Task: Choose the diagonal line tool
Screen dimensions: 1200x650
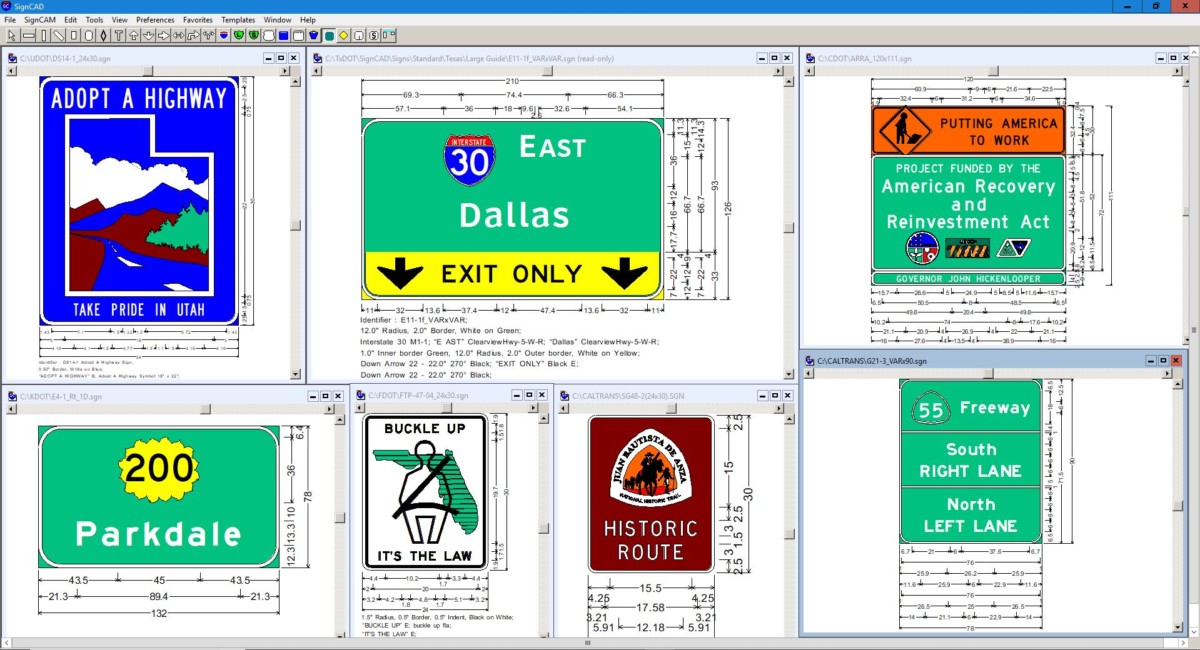Action: (x=59, y=35)
